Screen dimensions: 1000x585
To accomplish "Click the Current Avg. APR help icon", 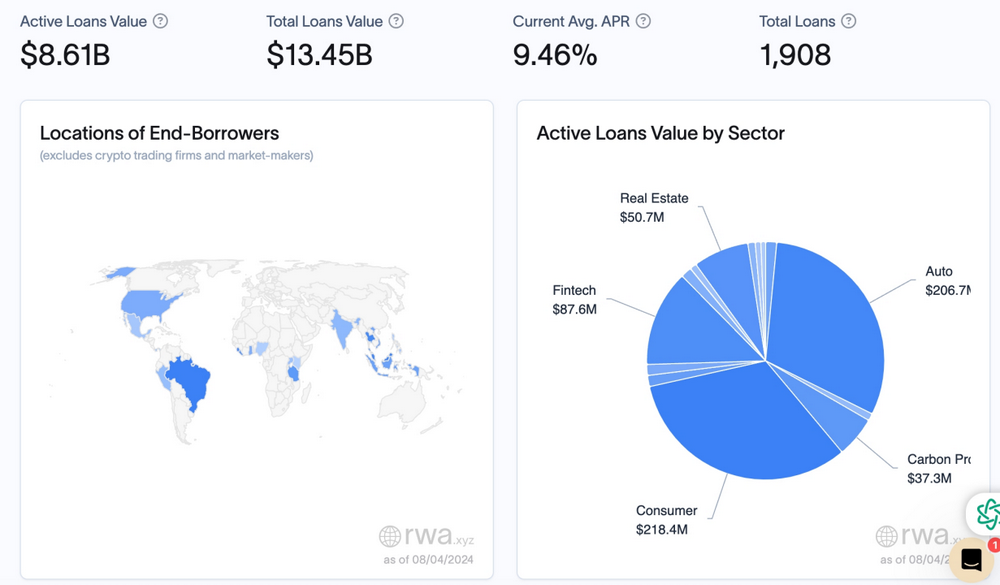I will point(644,20).
